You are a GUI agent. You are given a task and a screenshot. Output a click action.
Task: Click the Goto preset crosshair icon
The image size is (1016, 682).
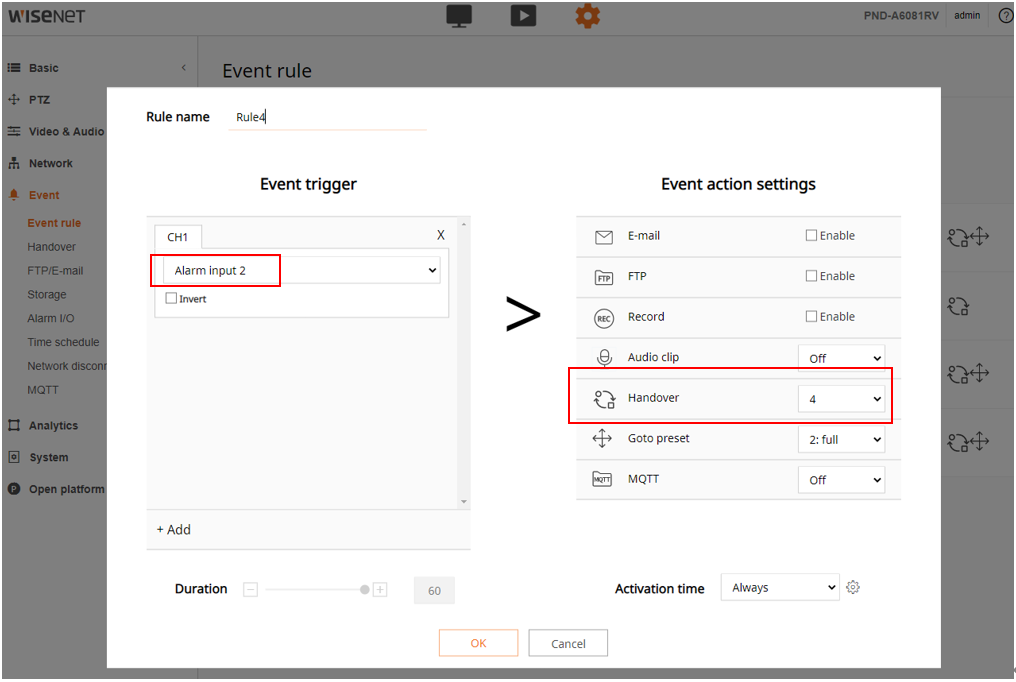[x=602, y=439]
